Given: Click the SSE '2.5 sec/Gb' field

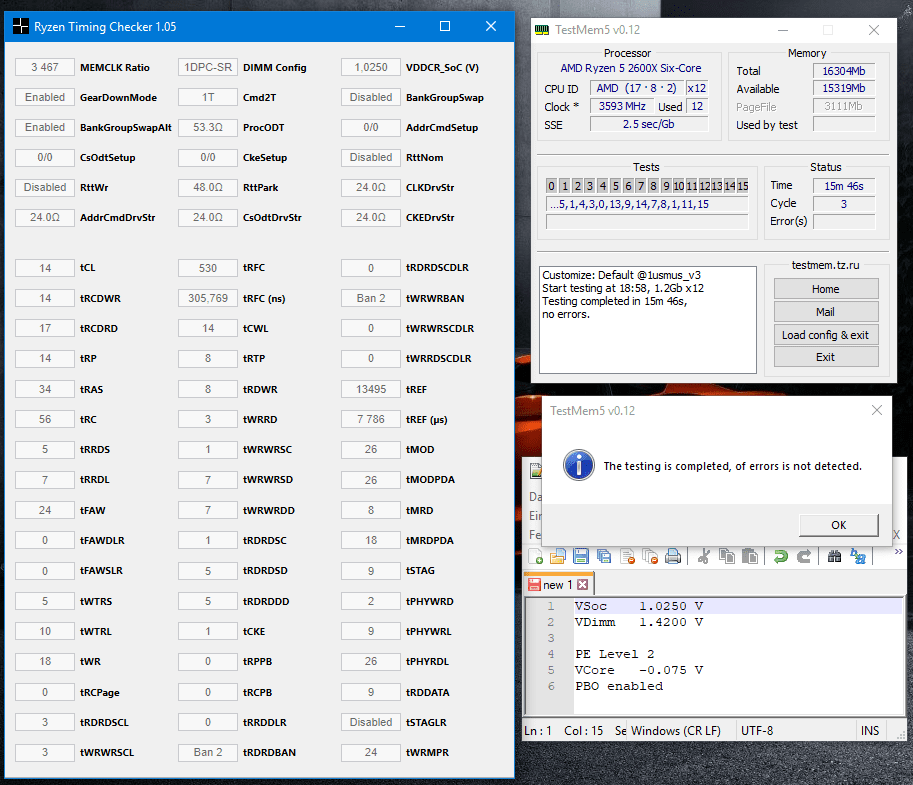Looking at the screenshot, I should click(x=649, y=124).
